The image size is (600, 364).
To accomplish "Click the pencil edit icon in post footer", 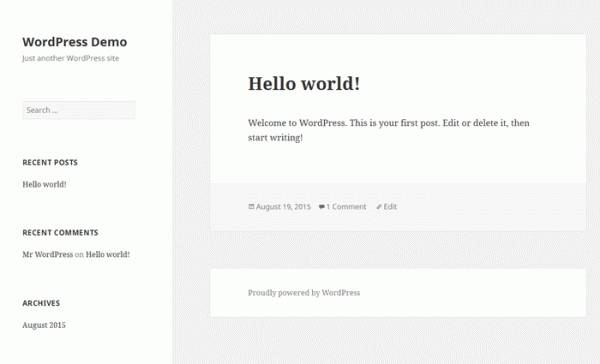I will point(379,207).
